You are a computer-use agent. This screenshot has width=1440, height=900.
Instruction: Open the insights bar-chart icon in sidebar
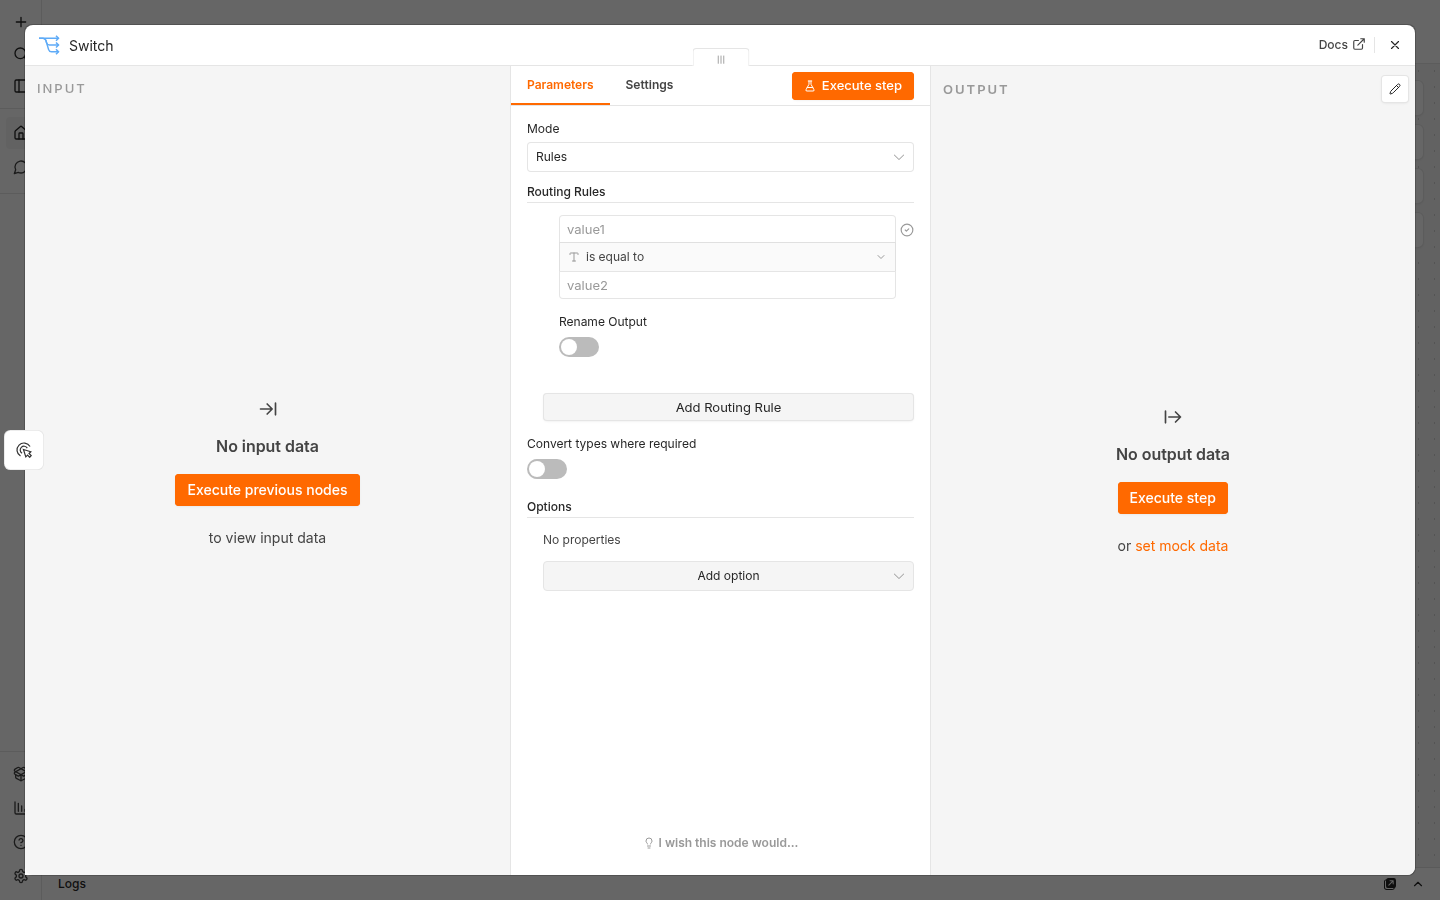(x=19, y=808)
